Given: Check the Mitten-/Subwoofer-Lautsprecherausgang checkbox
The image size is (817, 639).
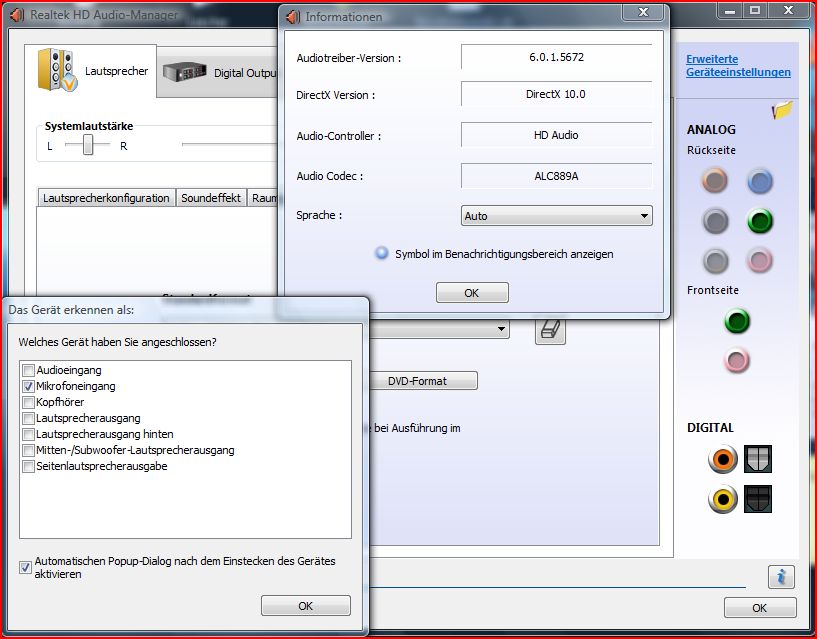Looking at the screenshot, I should click(x=28, y=450).
